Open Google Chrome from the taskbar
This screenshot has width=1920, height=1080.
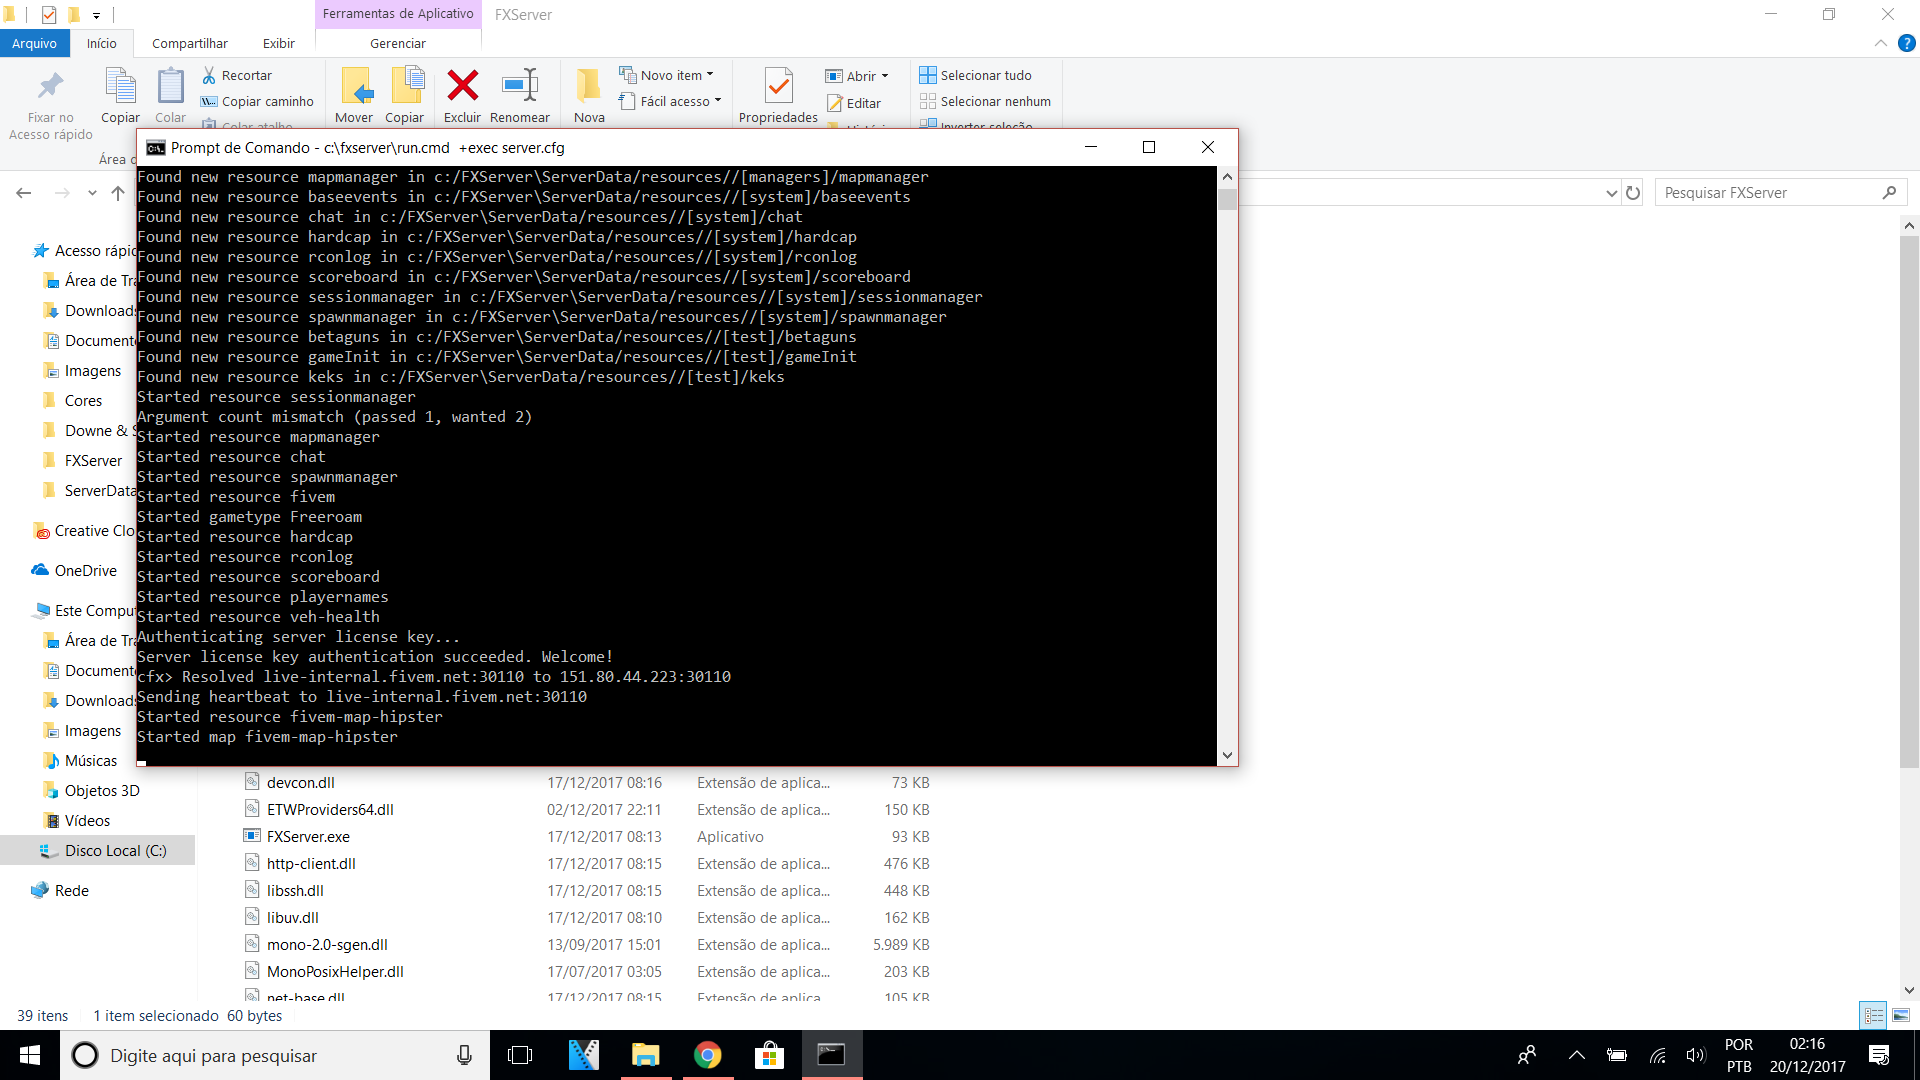(707, 1055)
